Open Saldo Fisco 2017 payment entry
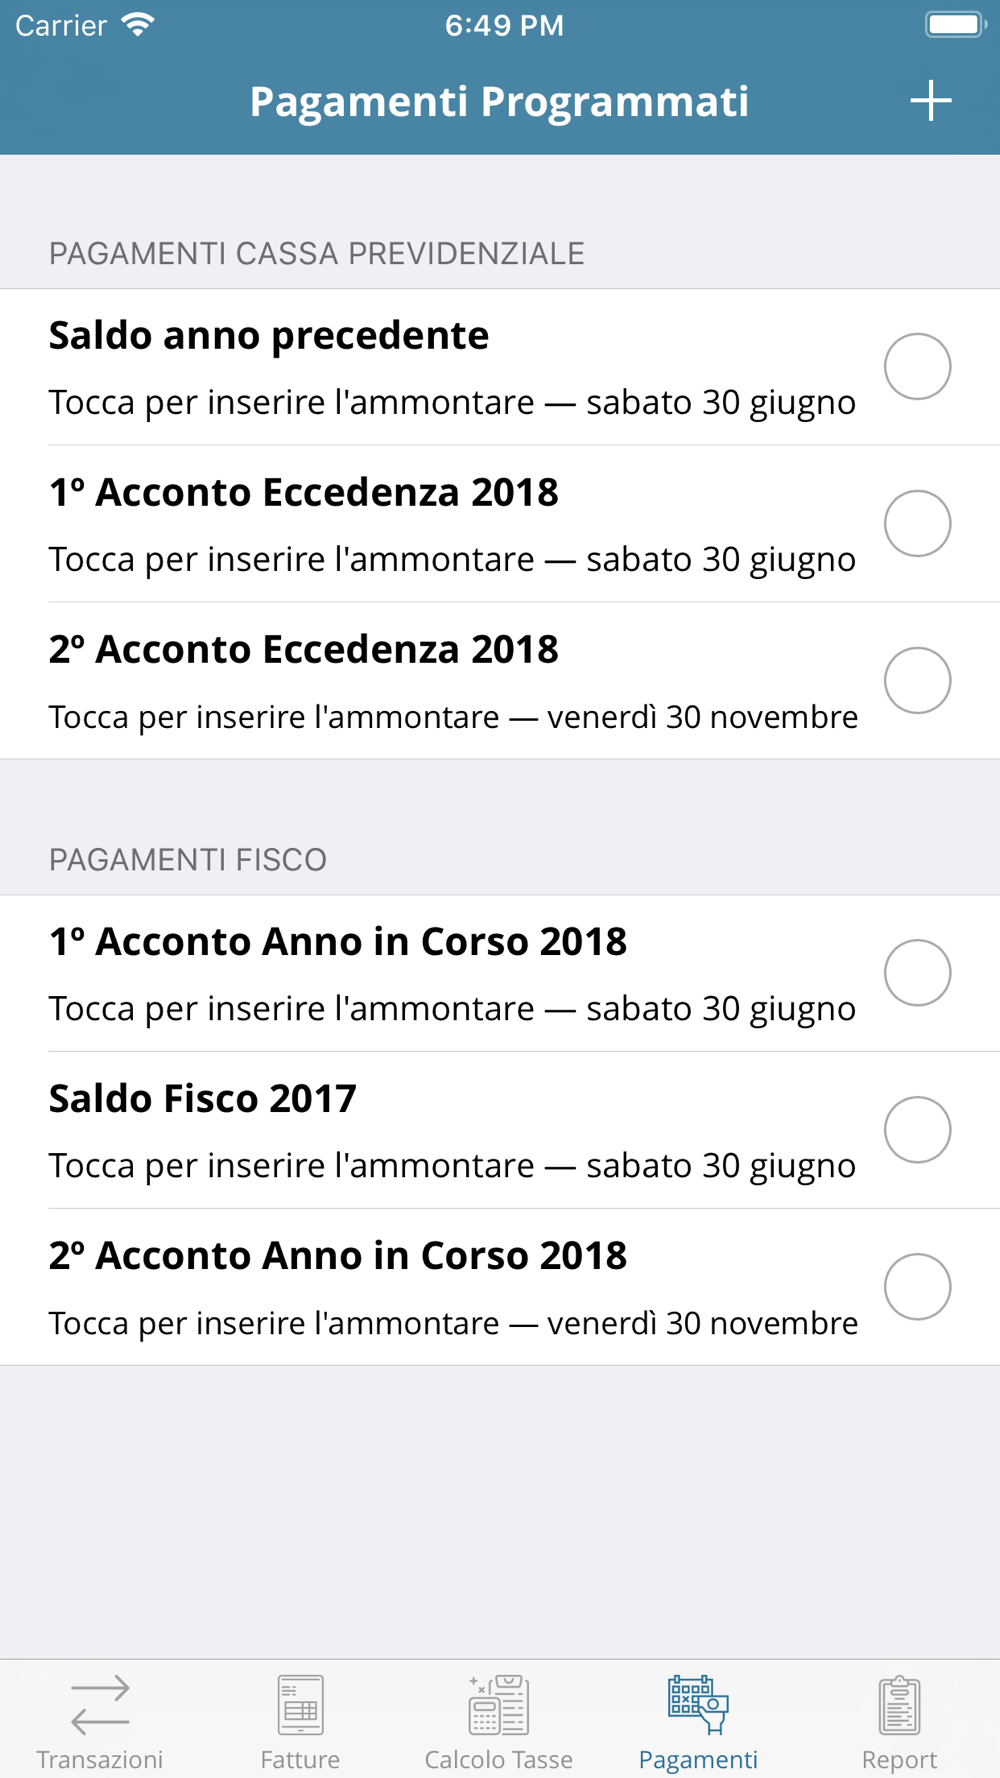This screenshot has height=1778, width=1000. click(x=450, y=1130)
